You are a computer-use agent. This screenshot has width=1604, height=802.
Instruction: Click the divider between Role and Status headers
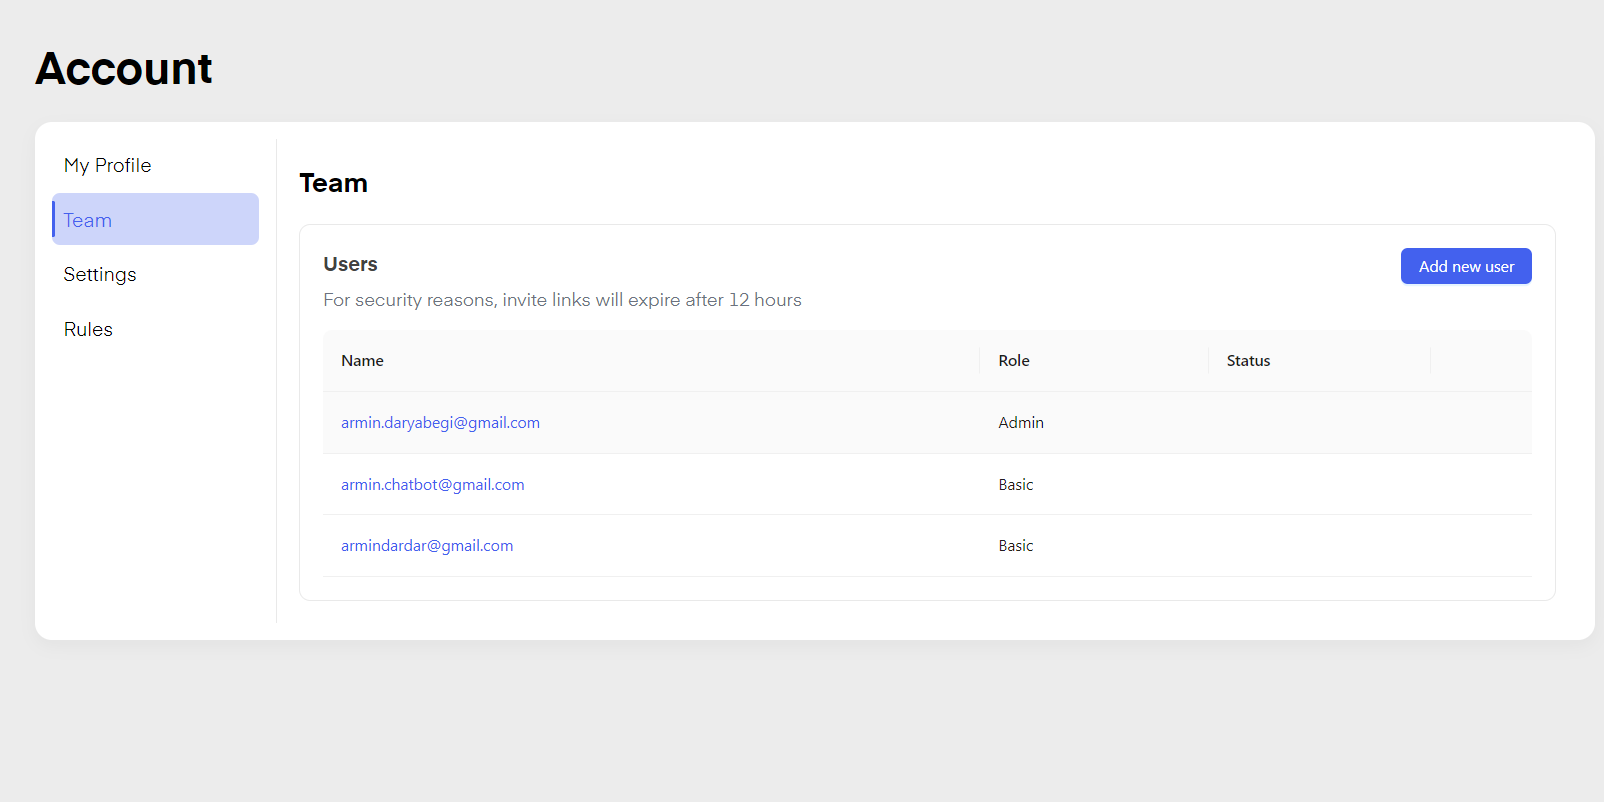pyautogui.click(x=1208, y=360)
